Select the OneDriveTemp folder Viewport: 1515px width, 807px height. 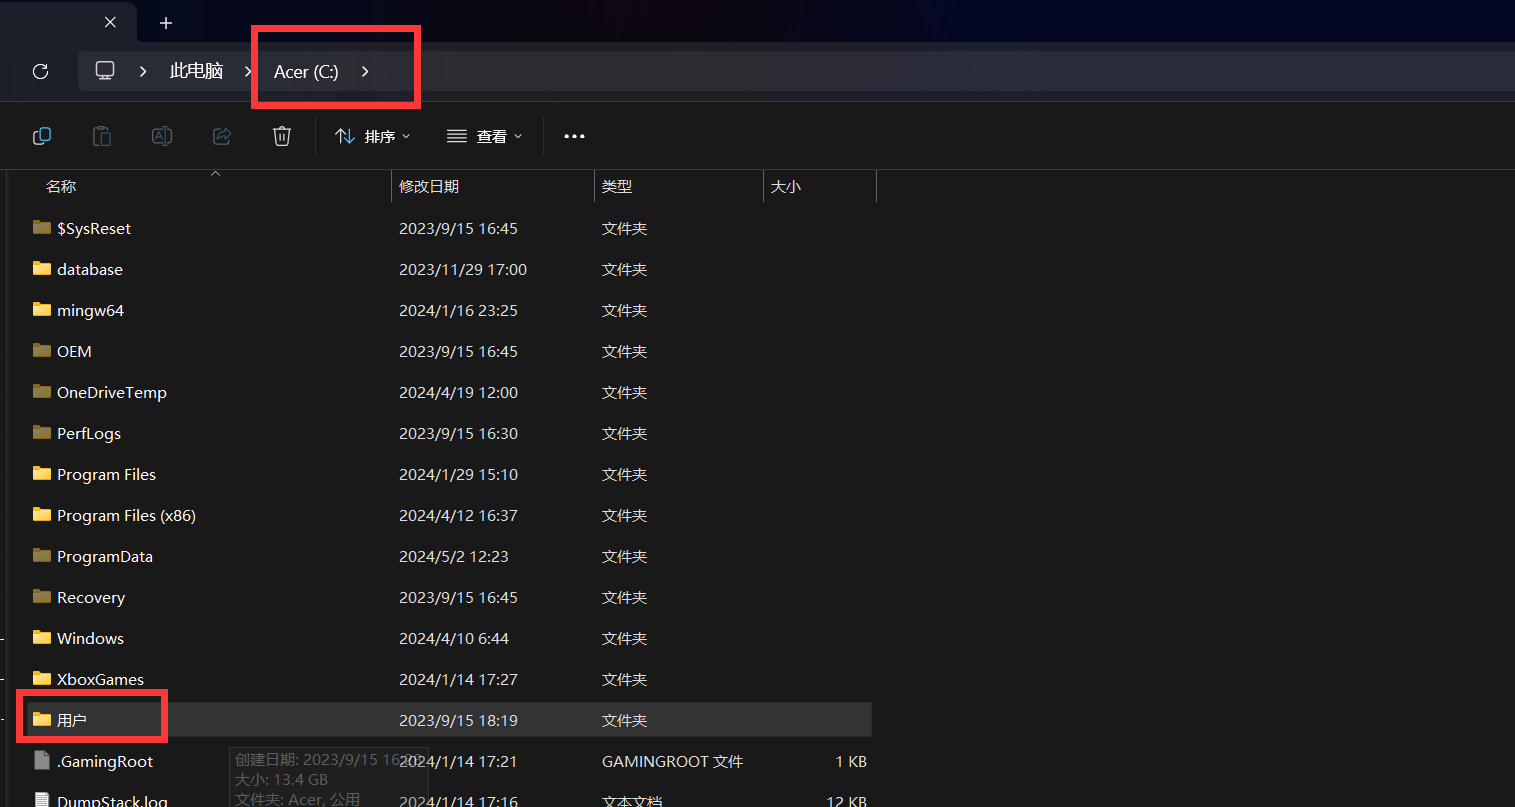[112, 392]
